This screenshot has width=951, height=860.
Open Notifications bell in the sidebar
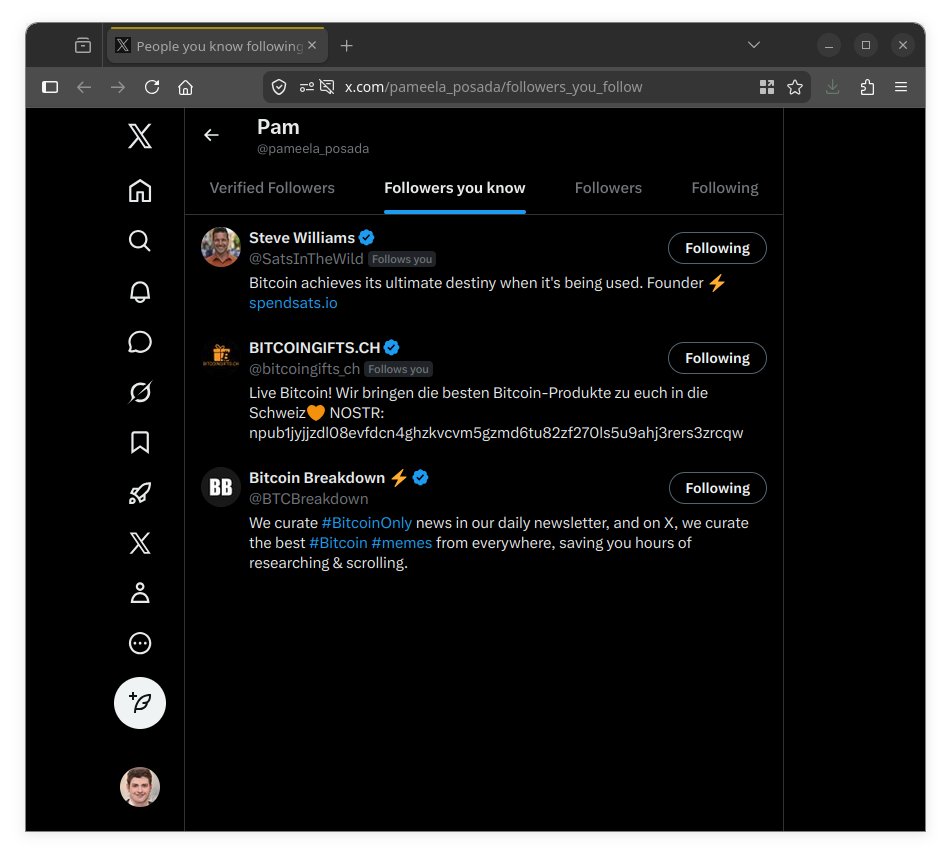click(x=139, y=292)
